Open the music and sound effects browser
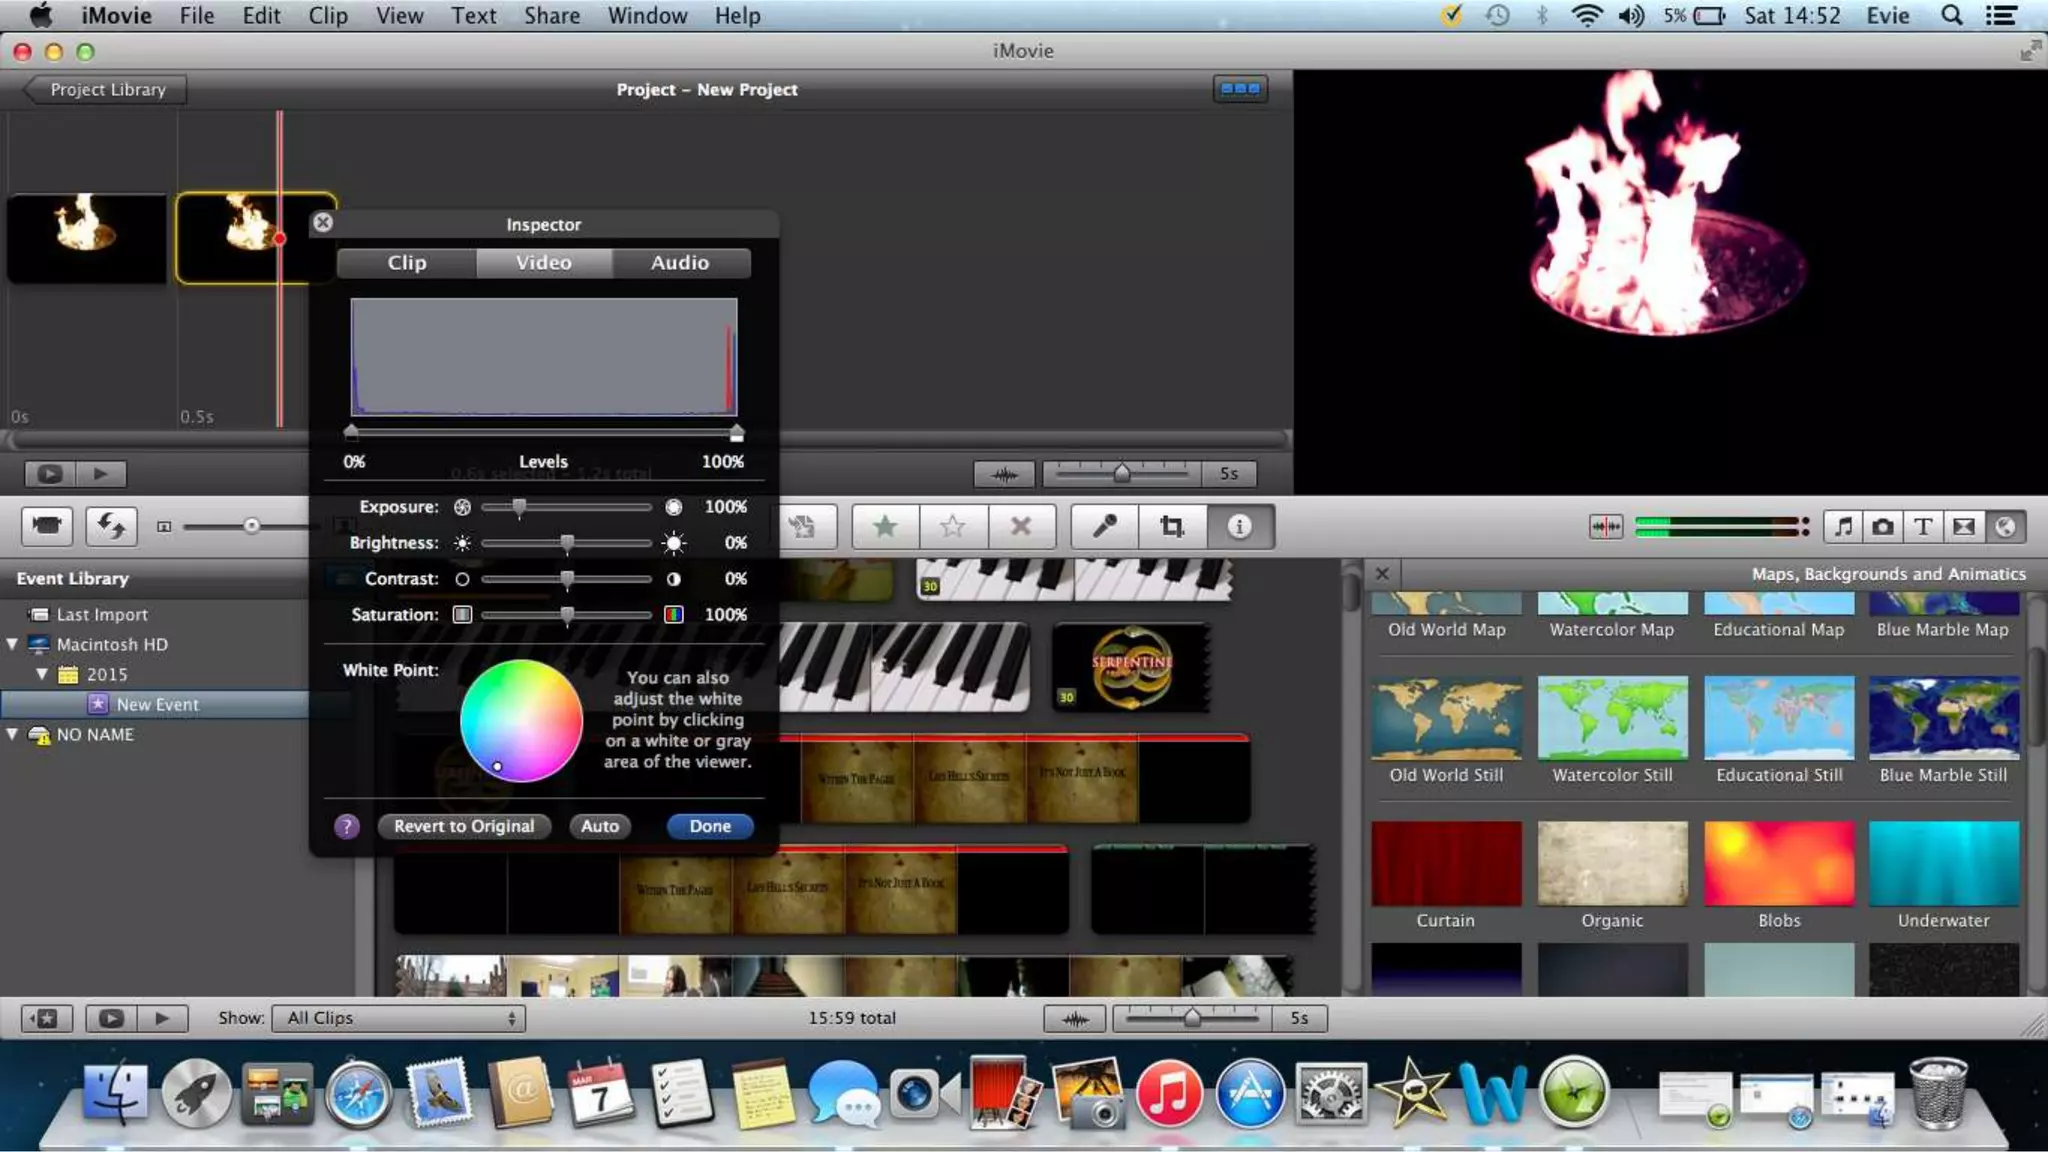 pyautogui.click(x=1843, y=527)
